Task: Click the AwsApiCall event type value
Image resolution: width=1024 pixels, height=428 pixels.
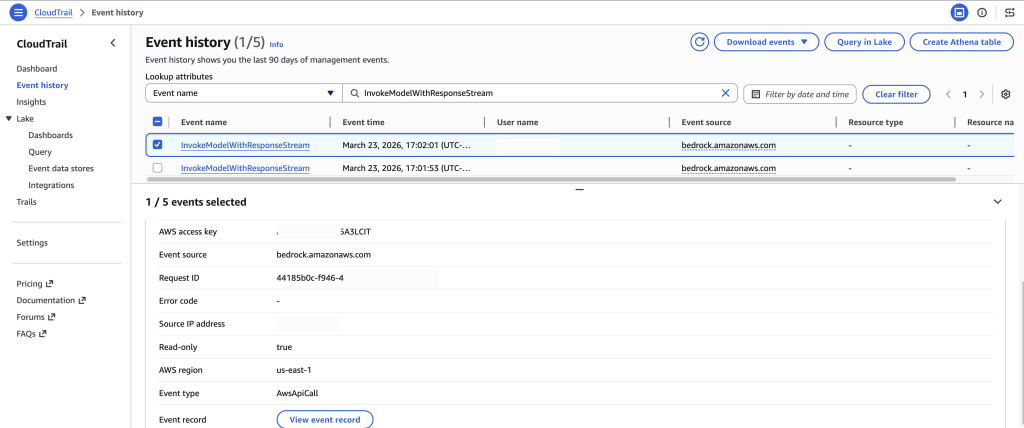Action: [297, 393]
